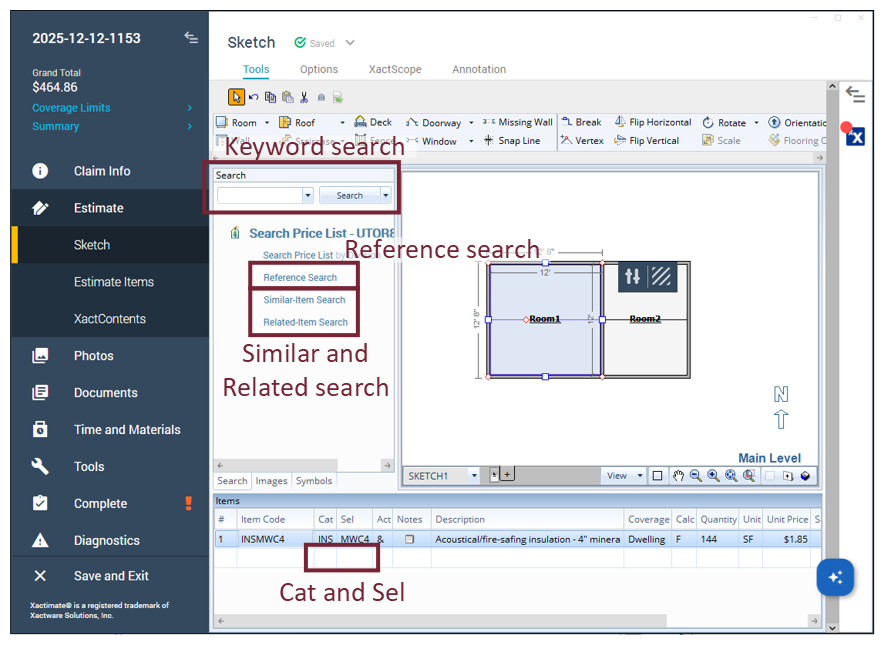Open the Doorway dropdown arrow
This screenshot has height=645, width=884.
click(x=471, y=122)
